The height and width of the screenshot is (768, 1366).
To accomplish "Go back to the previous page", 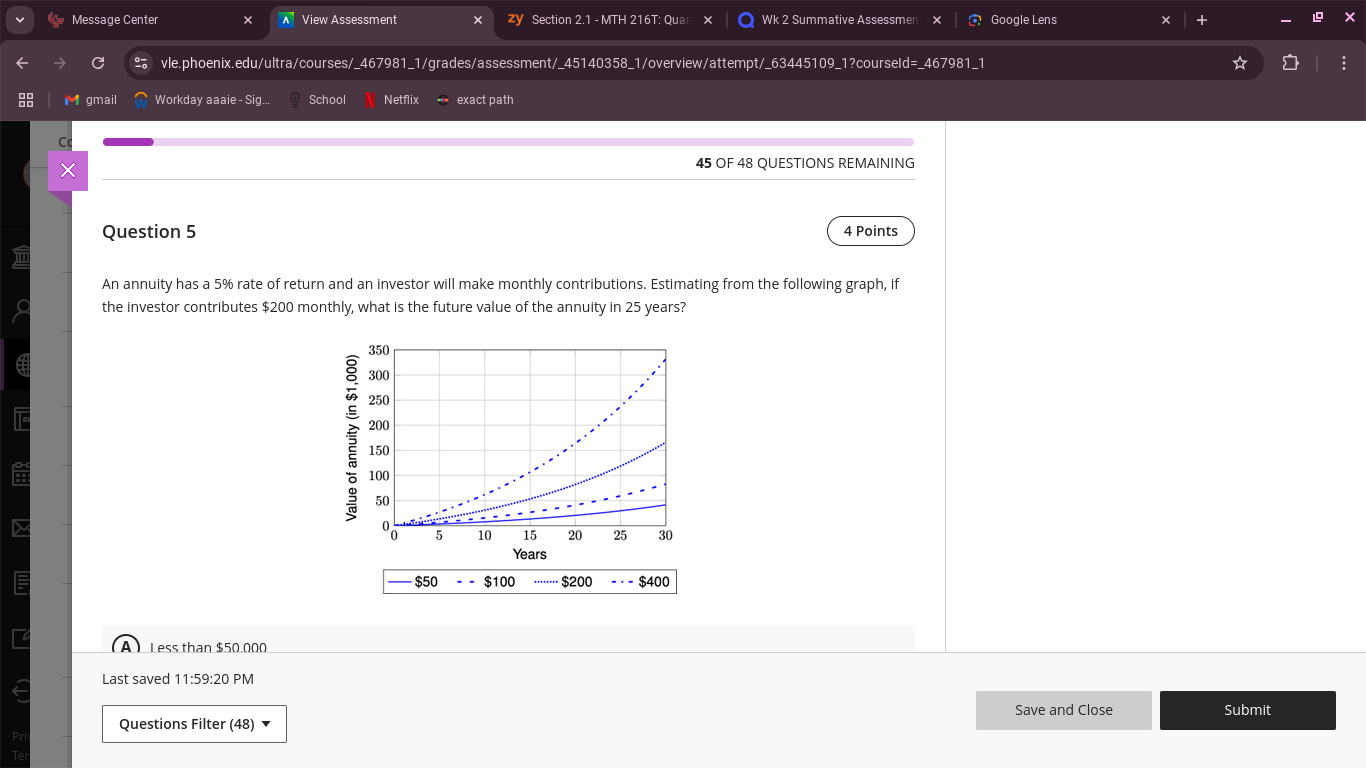I will click(23, 63).
